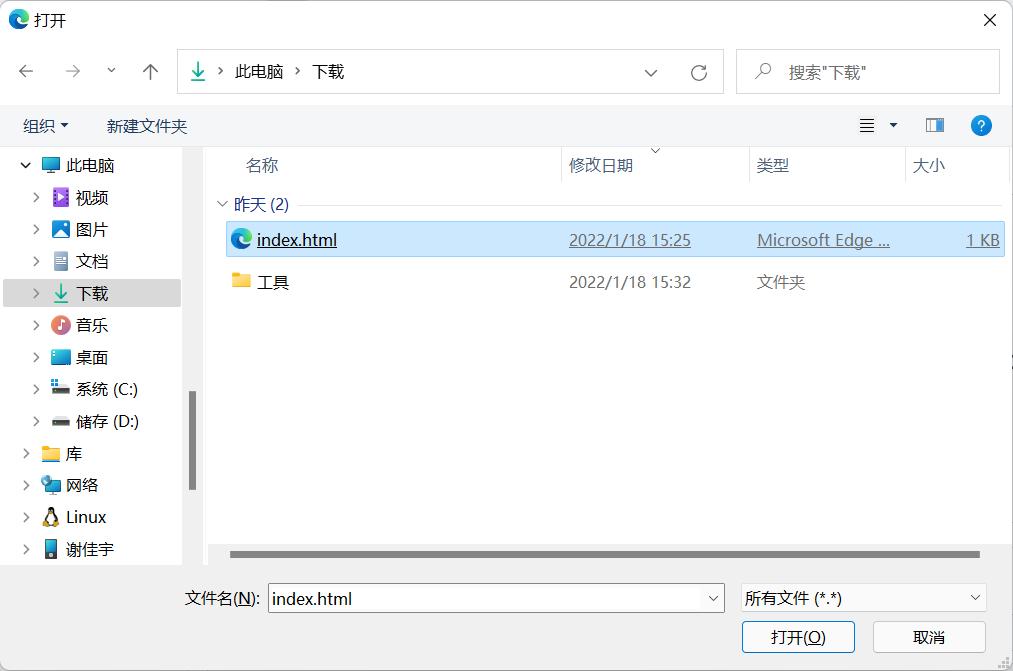Image resolution: width=1013 pixels, height=671 pixels.
Task: Go up one folder level
Action: pos(150,72)
